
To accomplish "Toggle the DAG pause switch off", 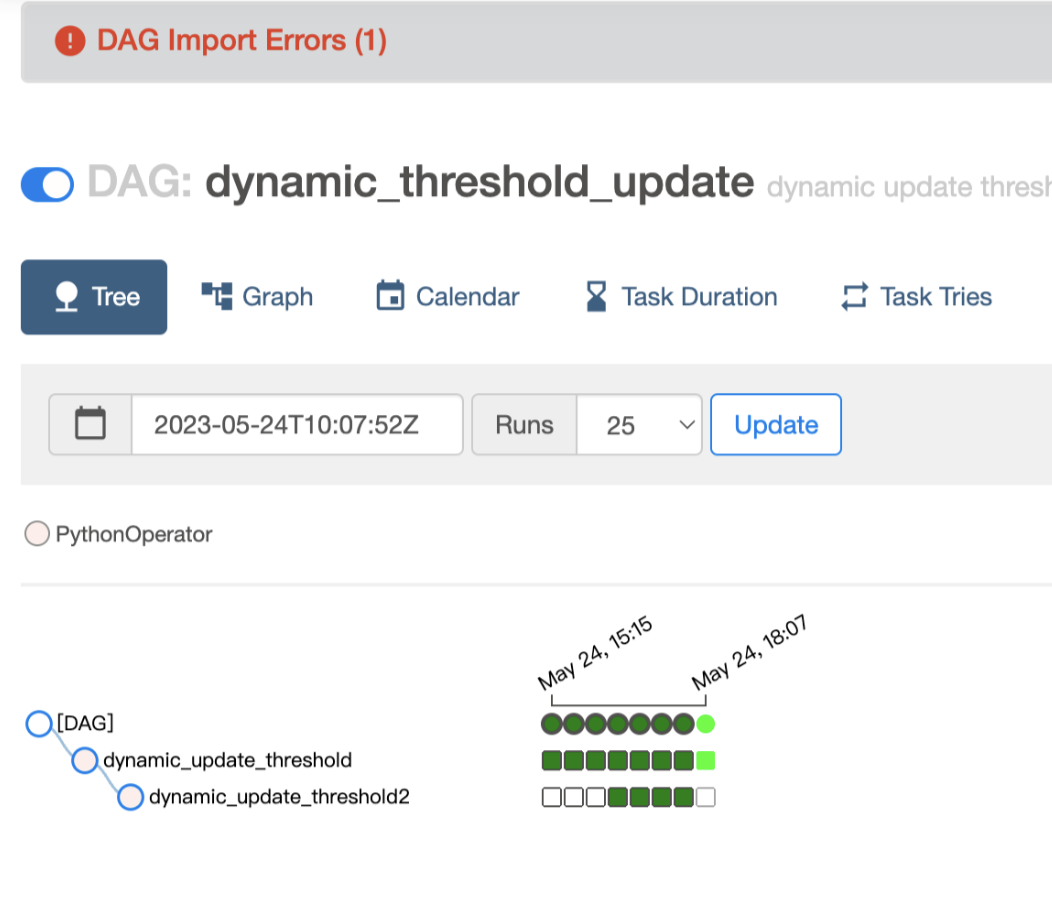I will 47,184.
